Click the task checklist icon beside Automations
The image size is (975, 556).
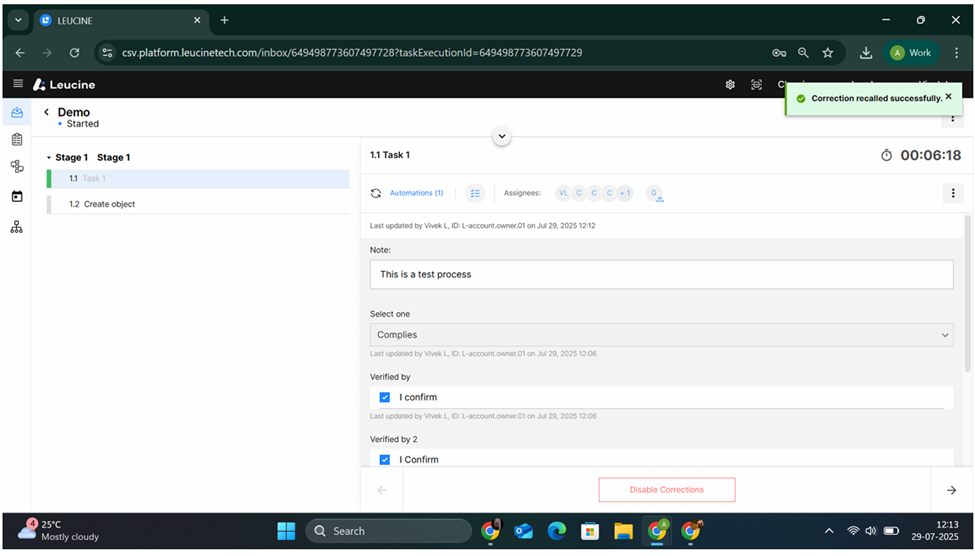475,193
